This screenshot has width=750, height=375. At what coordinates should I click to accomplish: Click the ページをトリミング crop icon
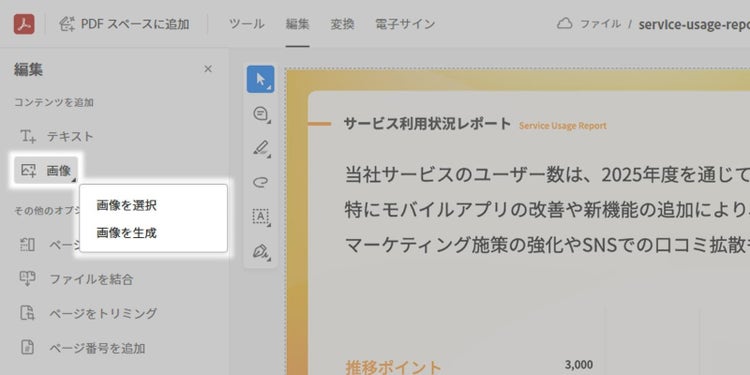[28, 313]
